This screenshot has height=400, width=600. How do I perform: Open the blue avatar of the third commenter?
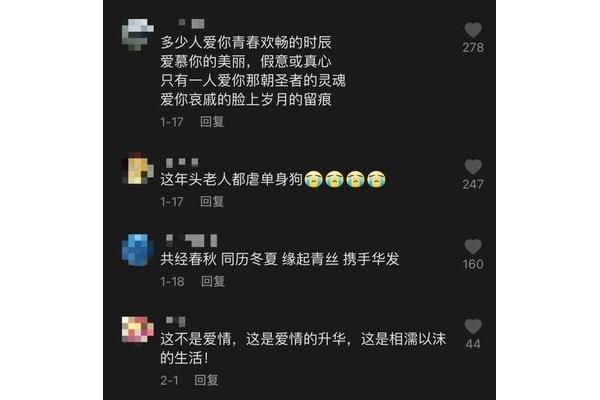coord(138,250)
